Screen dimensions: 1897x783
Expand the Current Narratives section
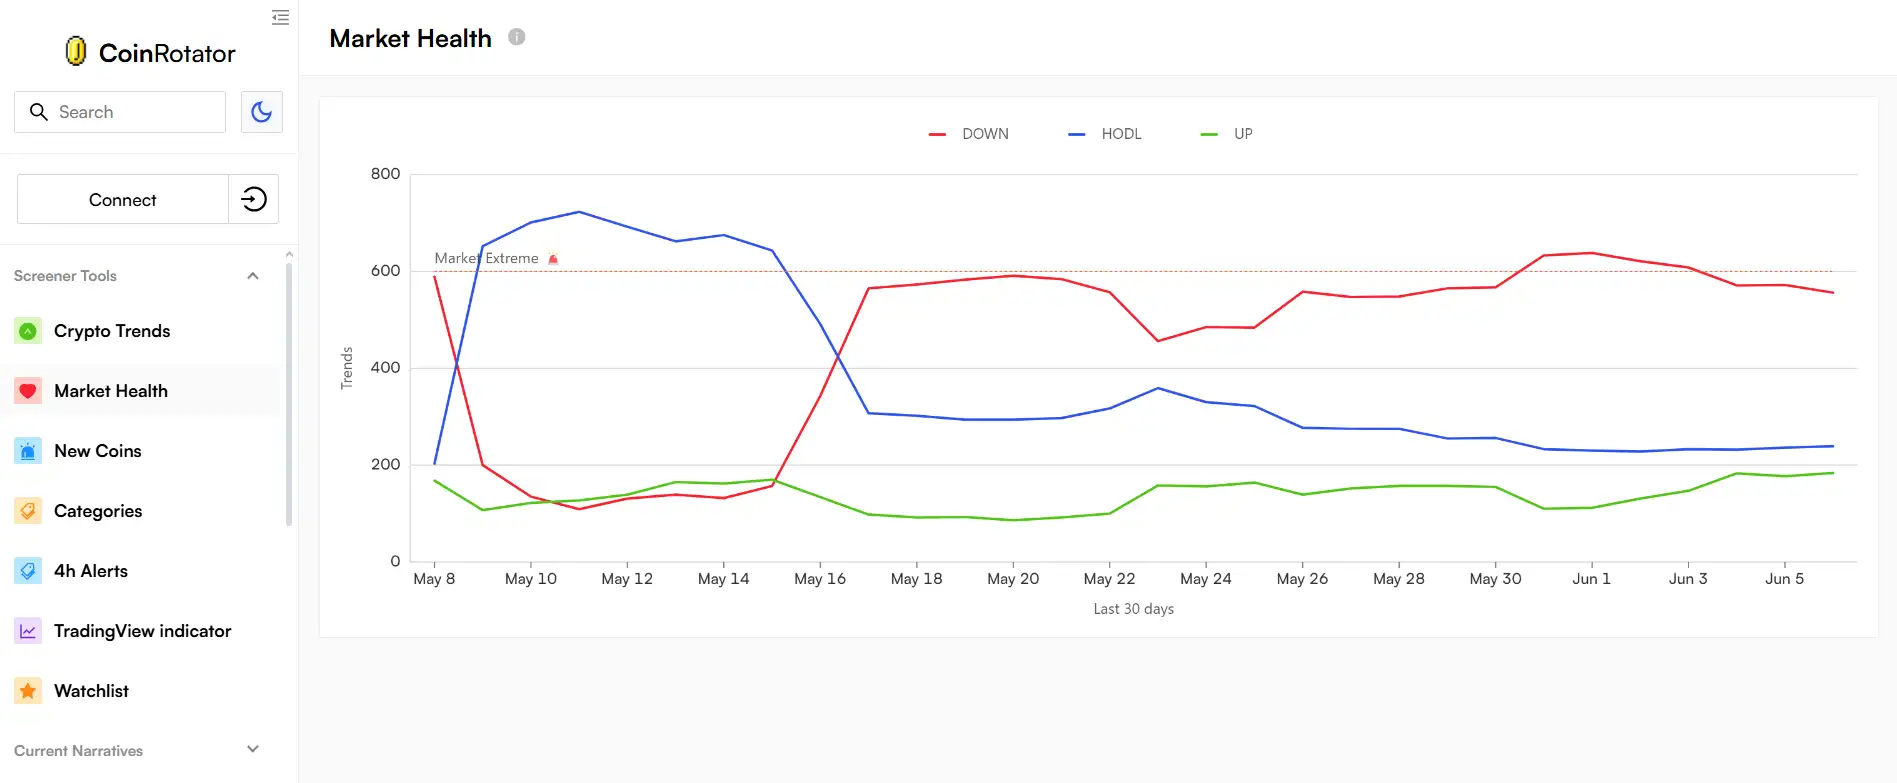pos(253,749)
